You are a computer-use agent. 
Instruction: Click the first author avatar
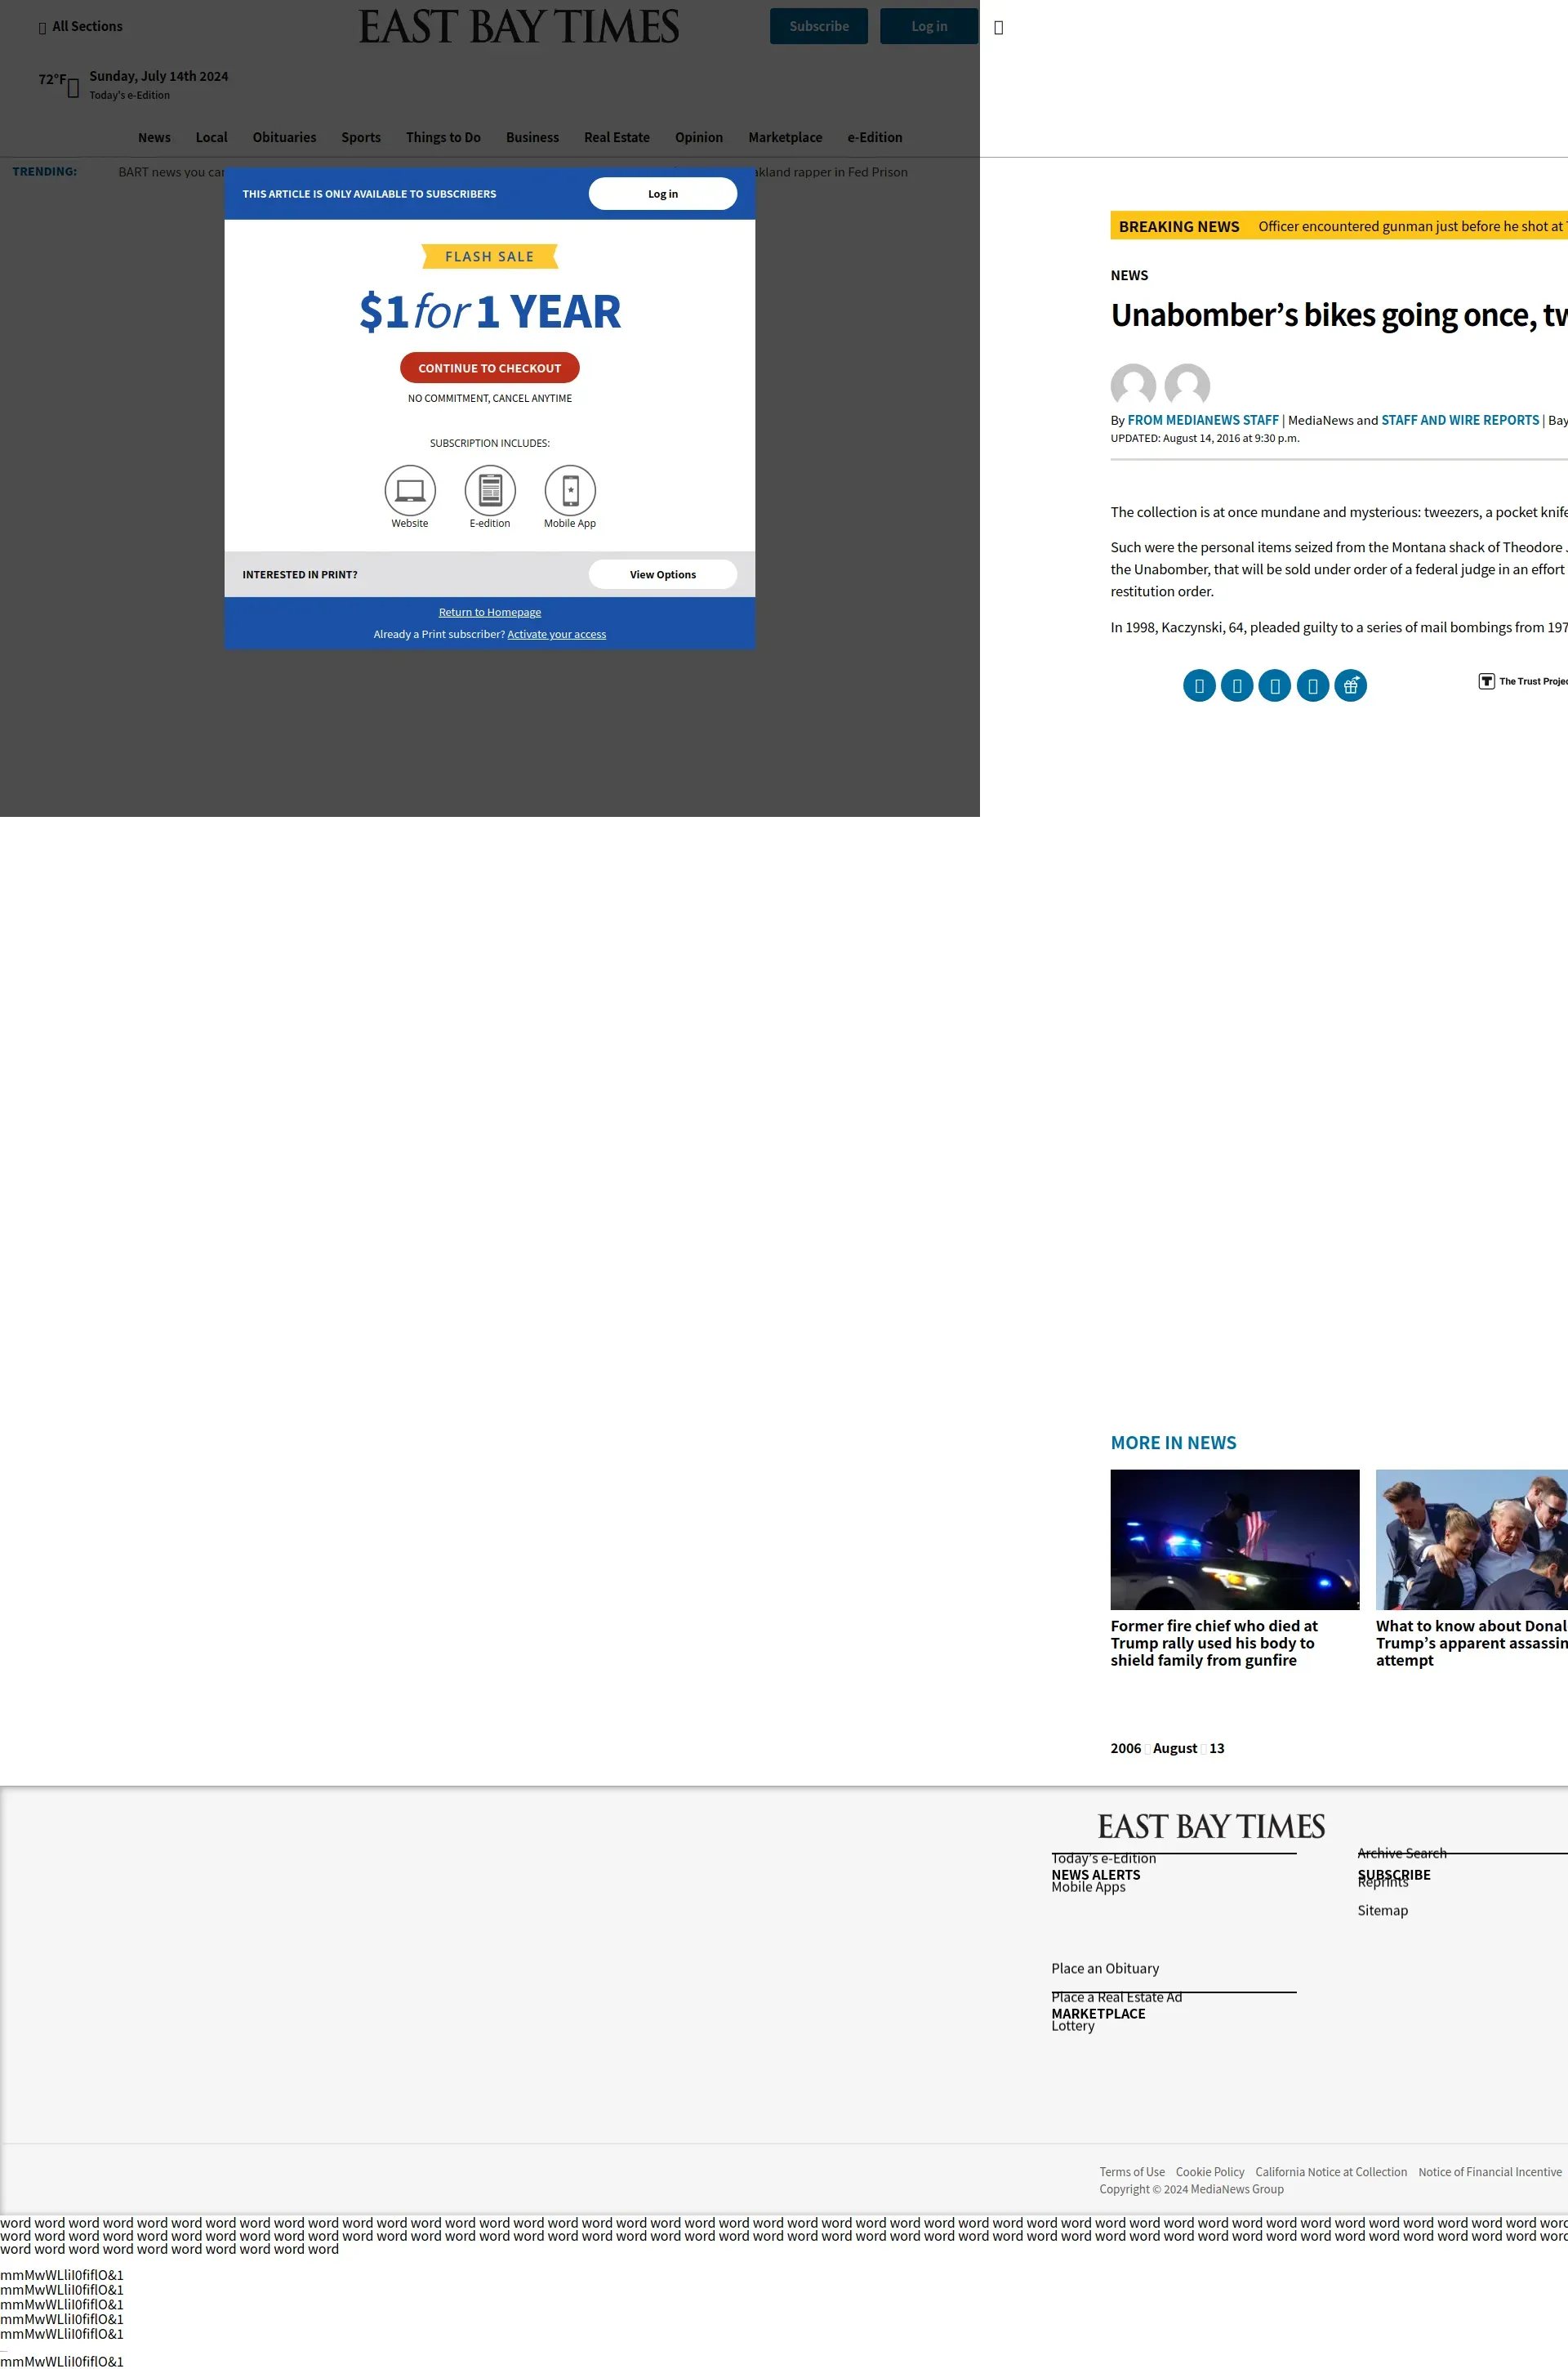tap(1133, 385)
